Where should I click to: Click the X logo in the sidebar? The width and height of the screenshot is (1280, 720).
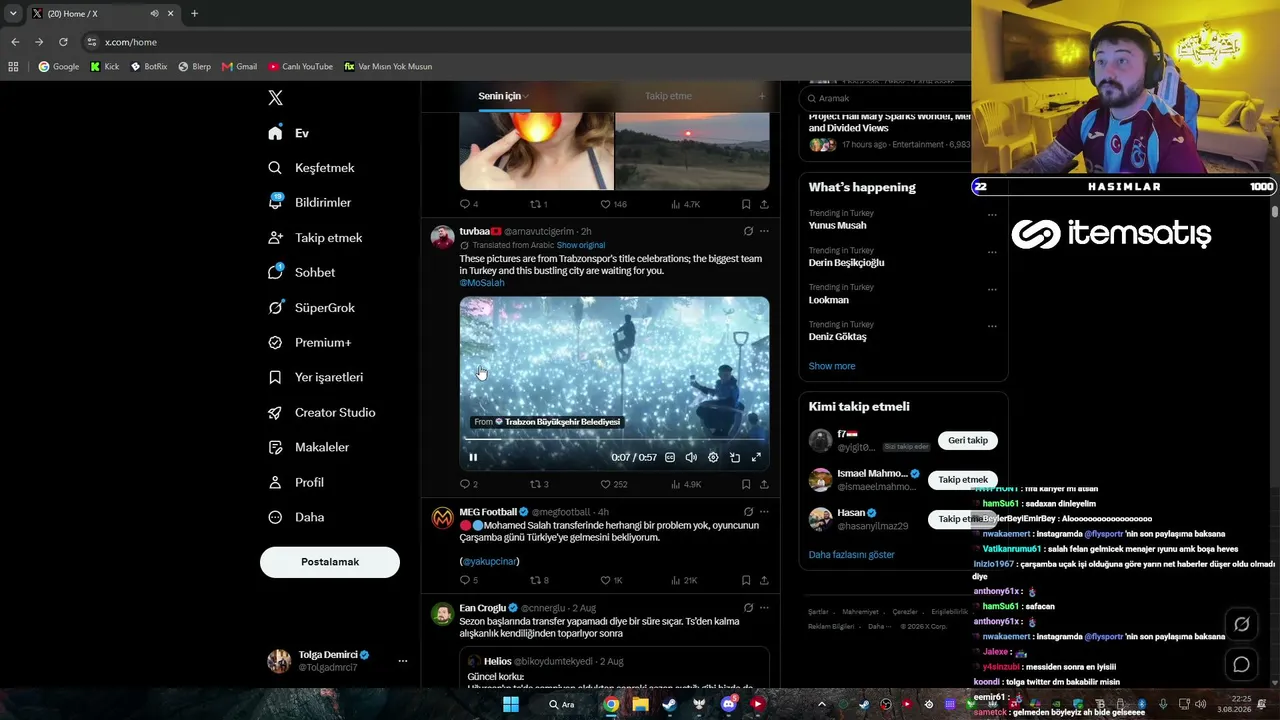[x=275, y=98]
